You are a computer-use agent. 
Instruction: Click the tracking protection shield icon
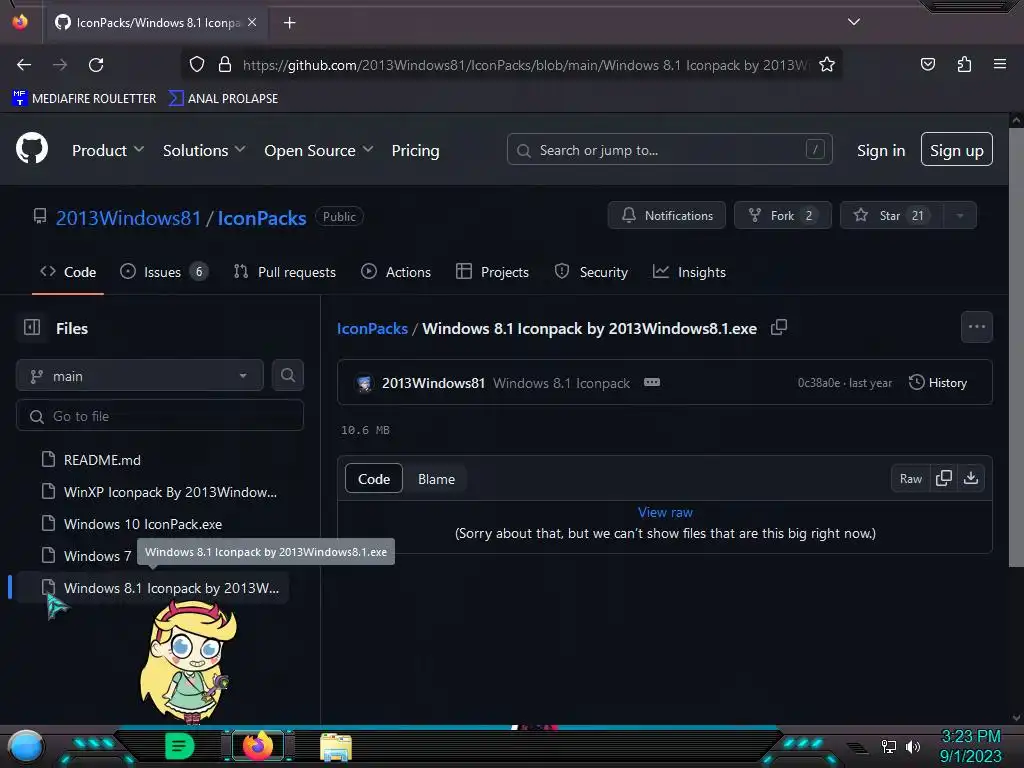(197, 65)
